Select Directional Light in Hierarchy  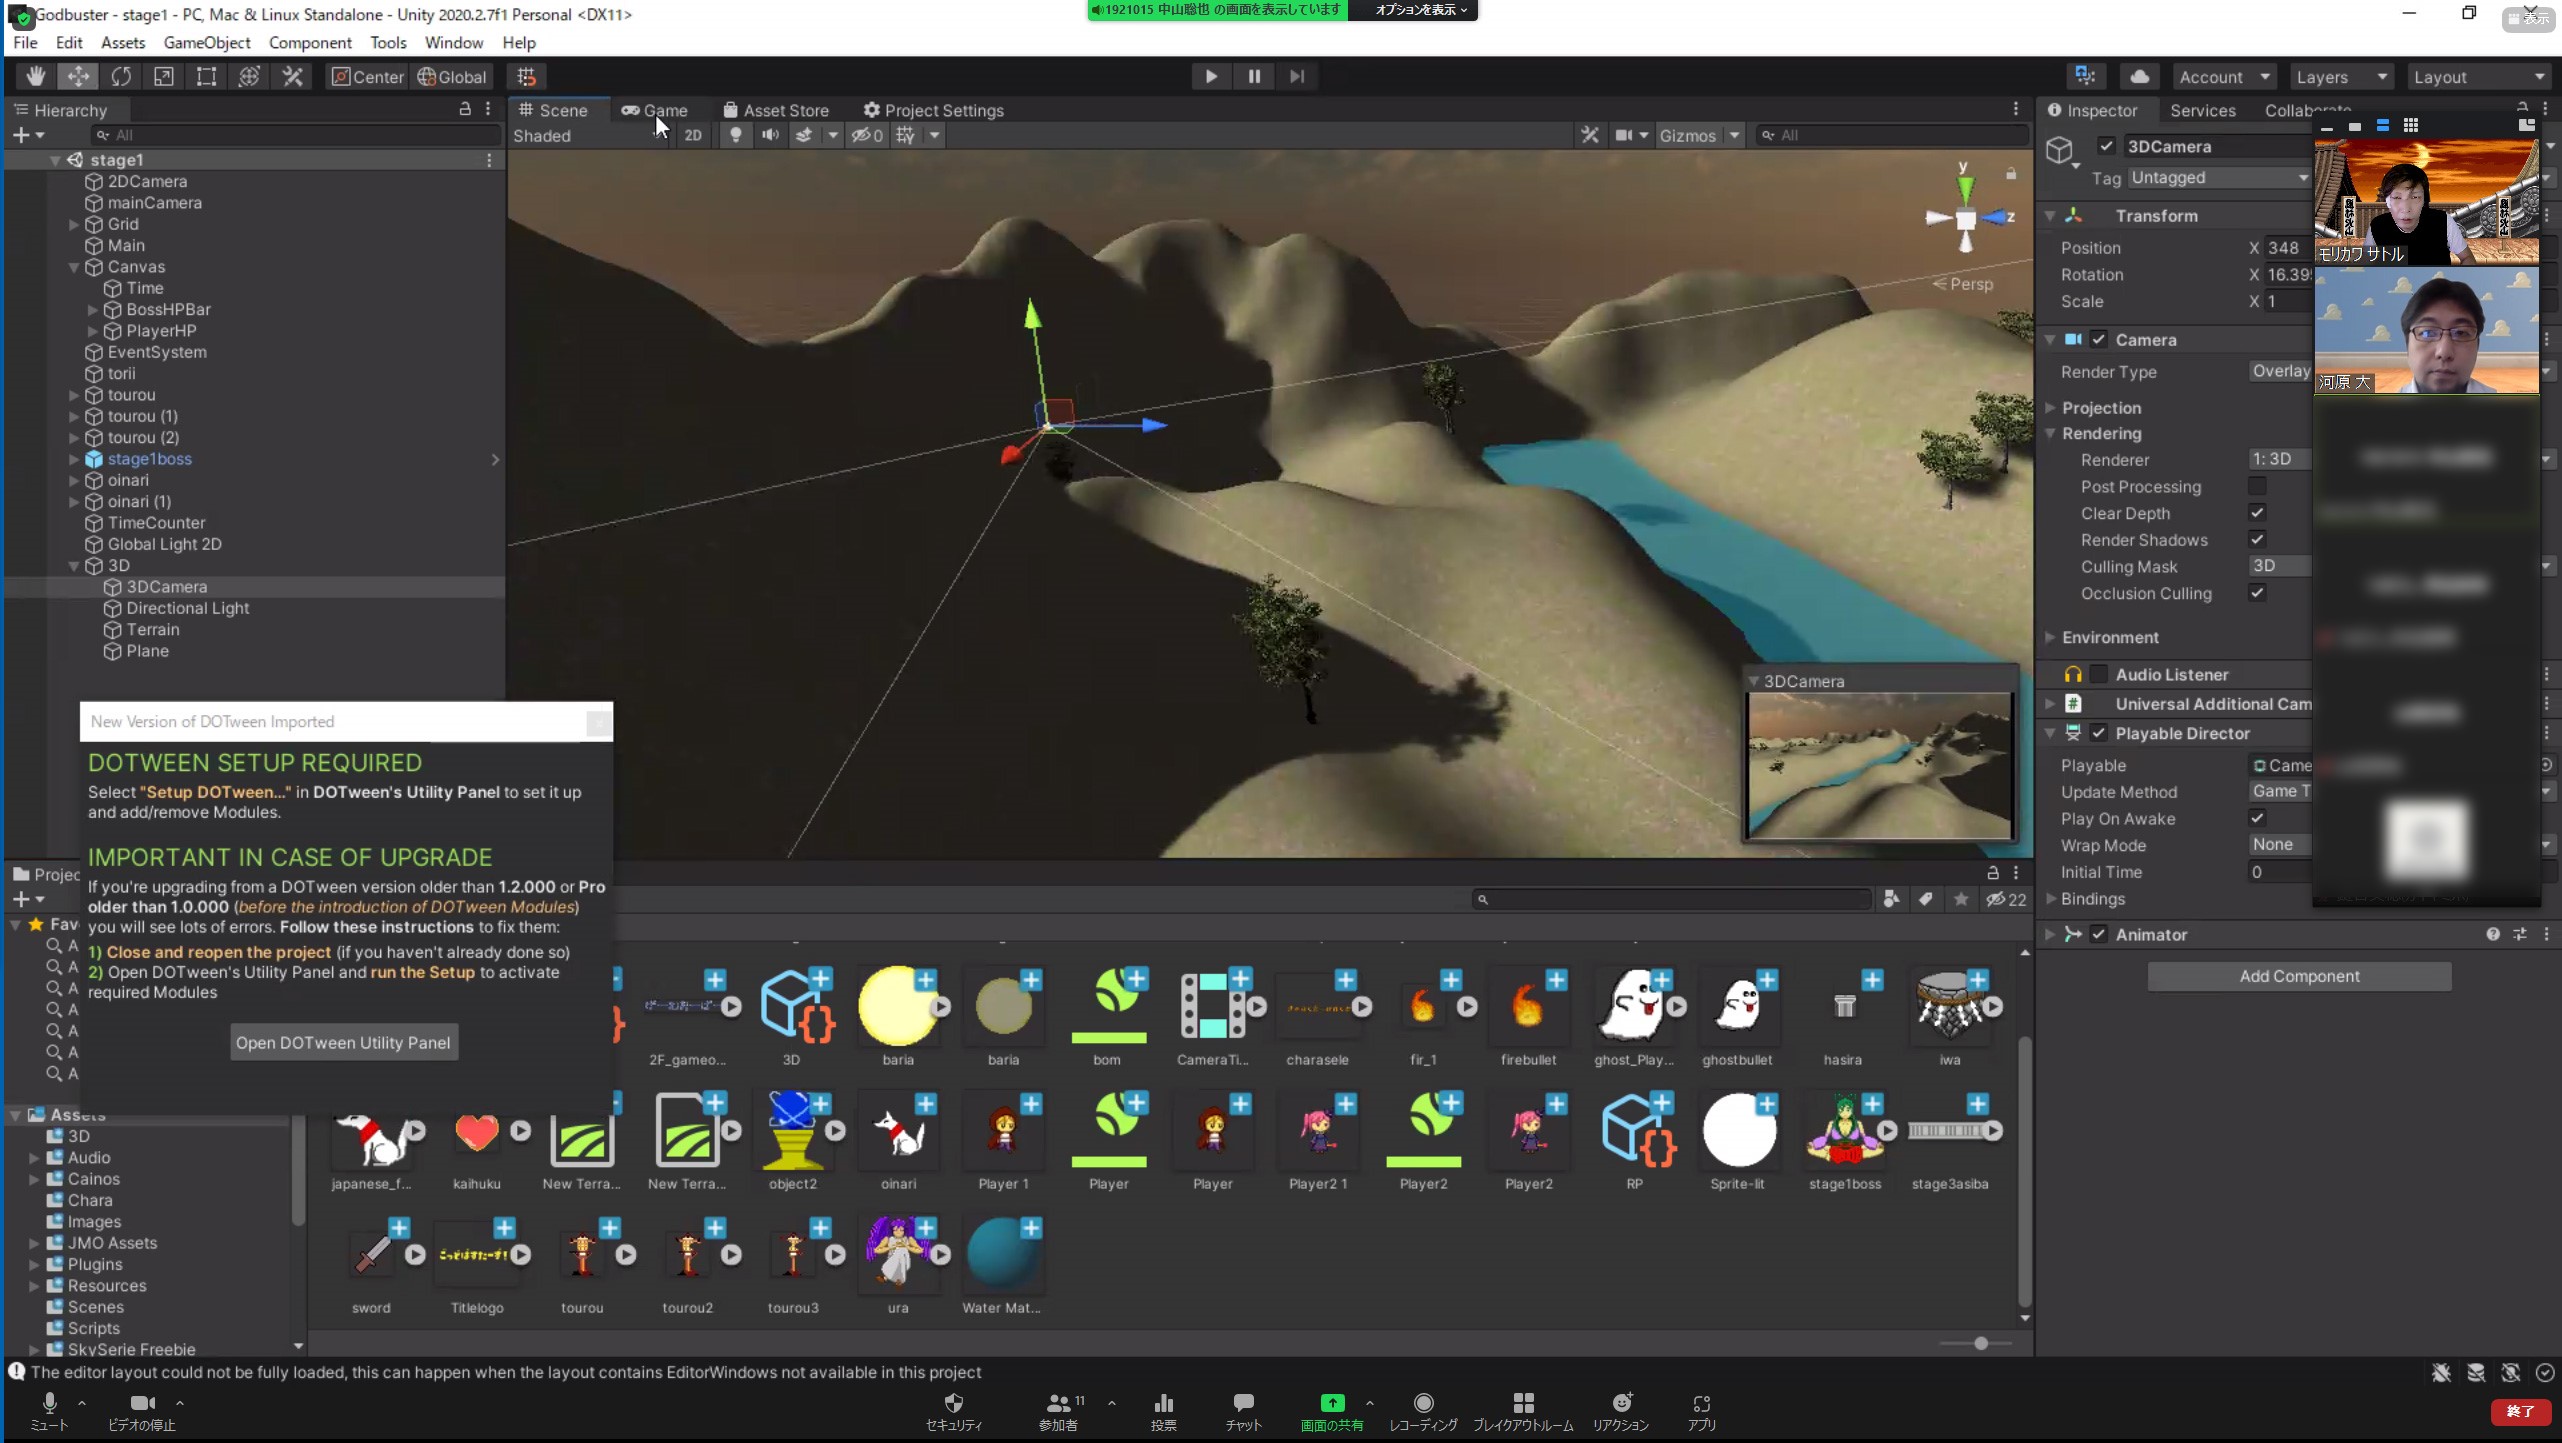(188, 608)
